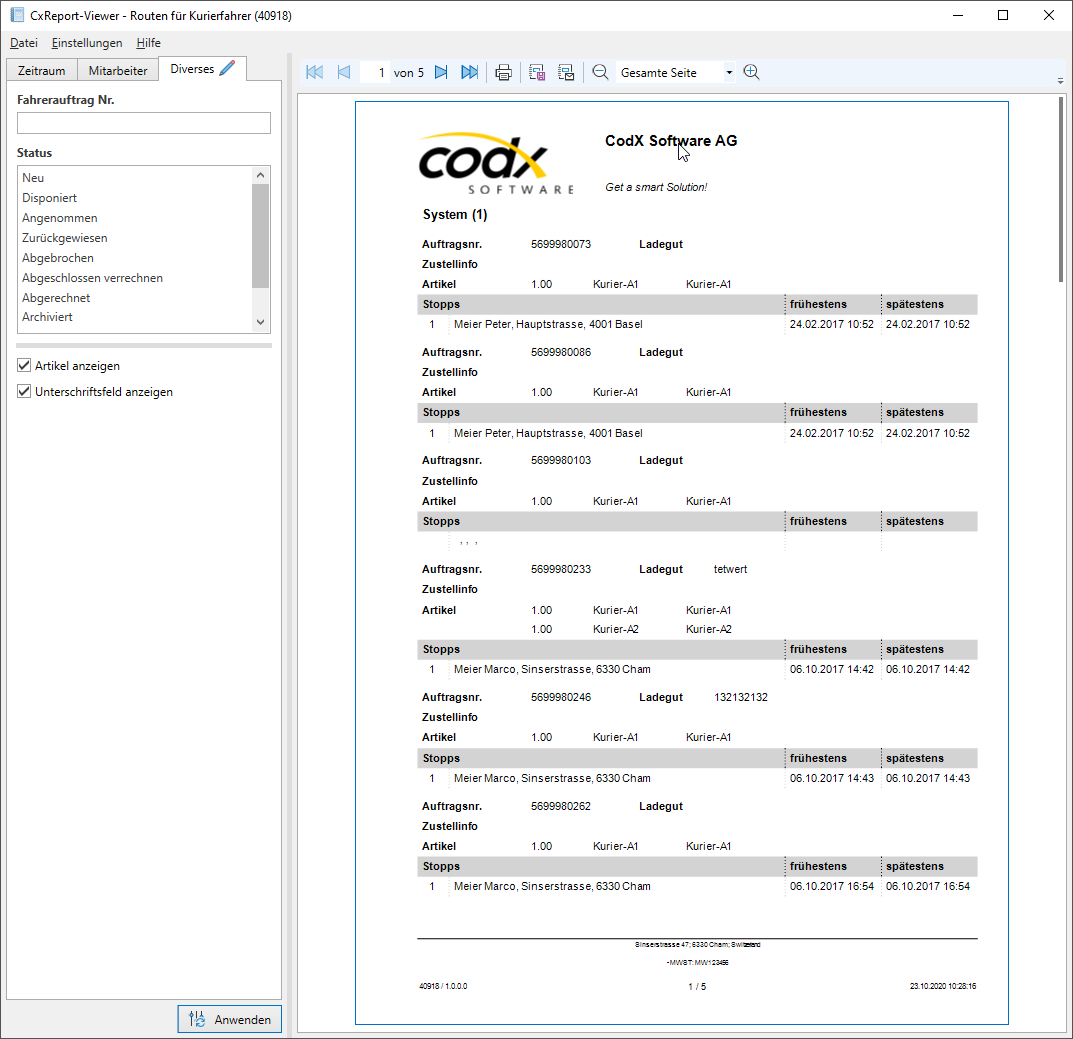The image size is (1073, 1039).
Task: Click the Status list scroll-up arrow
Action: [x=260, y=175]
